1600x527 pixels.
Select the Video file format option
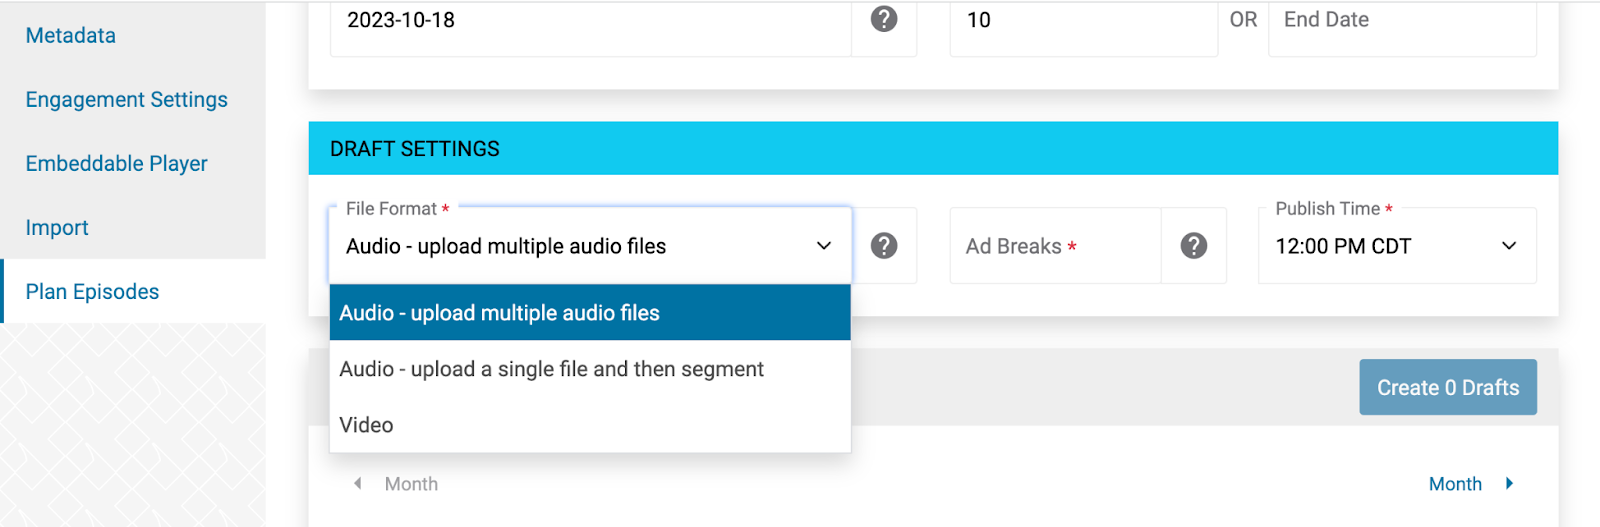pyautogui.click(x=590, y=425)
